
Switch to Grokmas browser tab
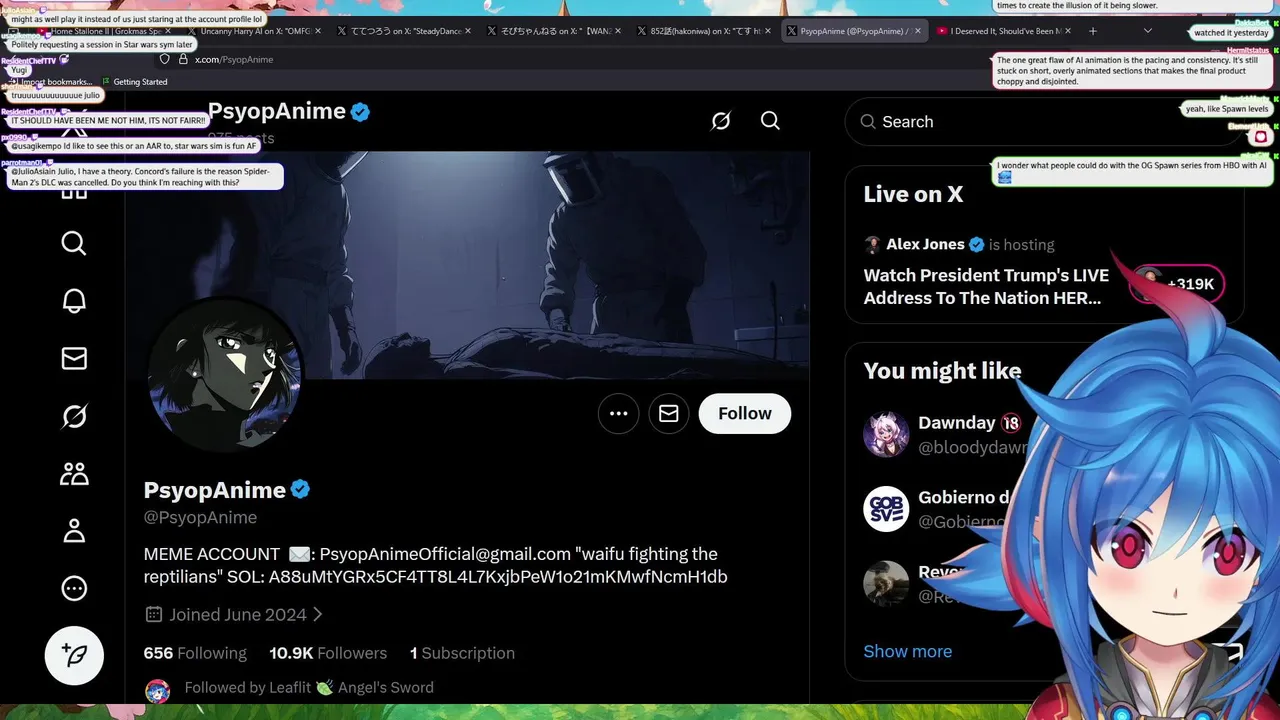tap(105, 31)
